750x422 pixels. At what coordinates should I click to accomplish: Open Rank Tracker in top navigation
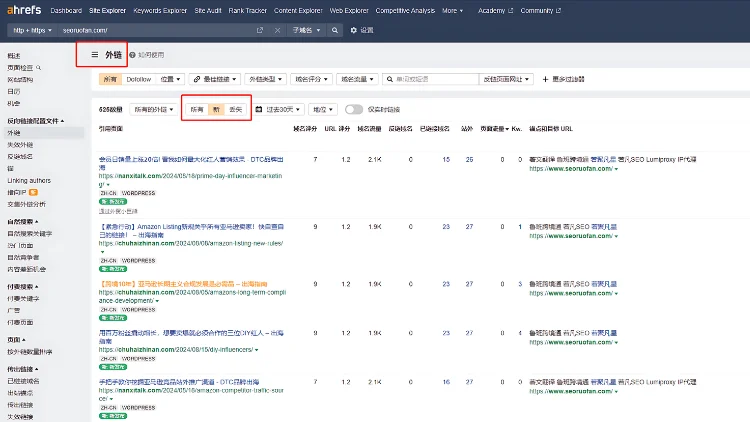247,11
